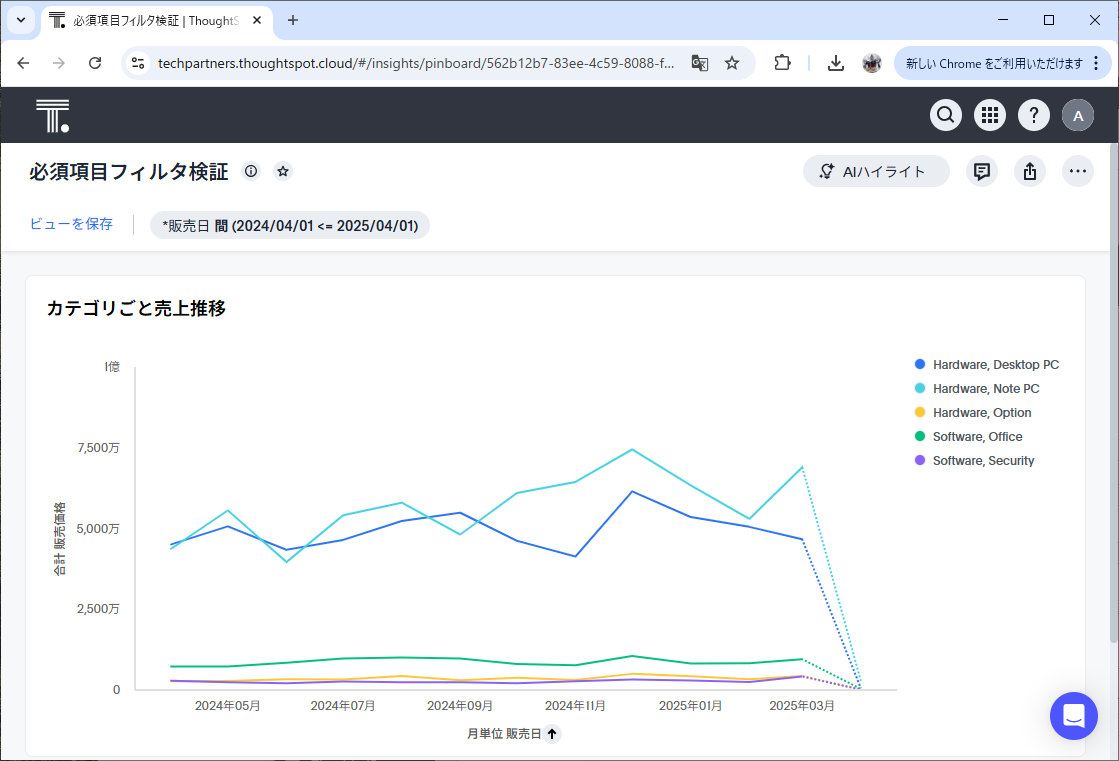Viewport: 1119px width, 761px height.
Task: Open ThoughtSpot search magnifier icon
Action: click(x=946, y=115)
